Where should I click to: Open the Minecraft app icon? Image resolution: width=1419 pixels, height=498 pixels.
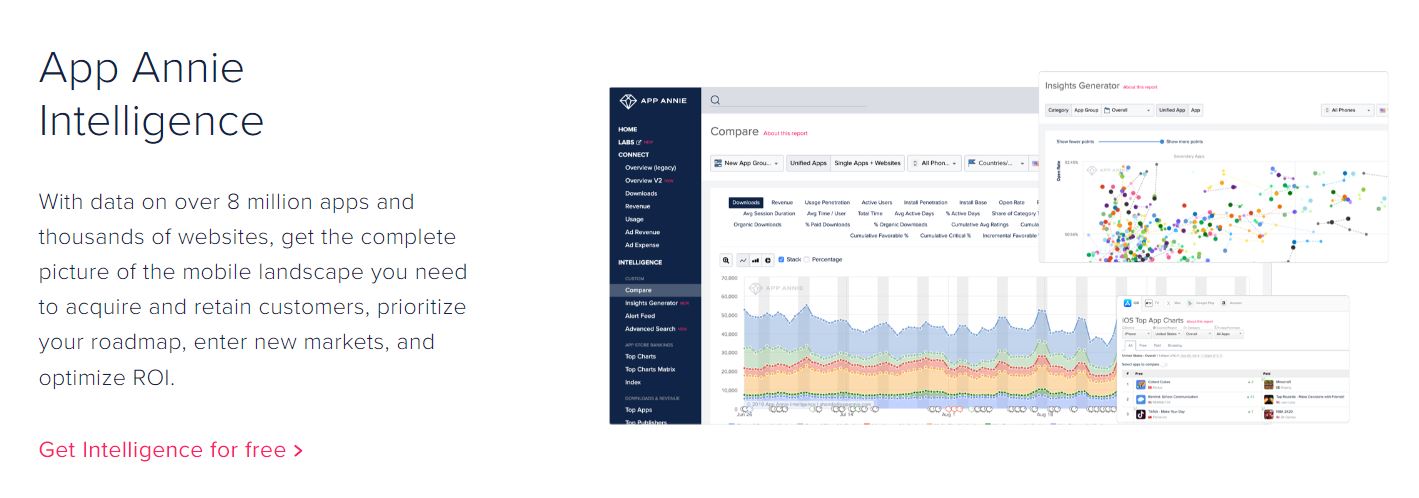click(x=1268, y=384)
